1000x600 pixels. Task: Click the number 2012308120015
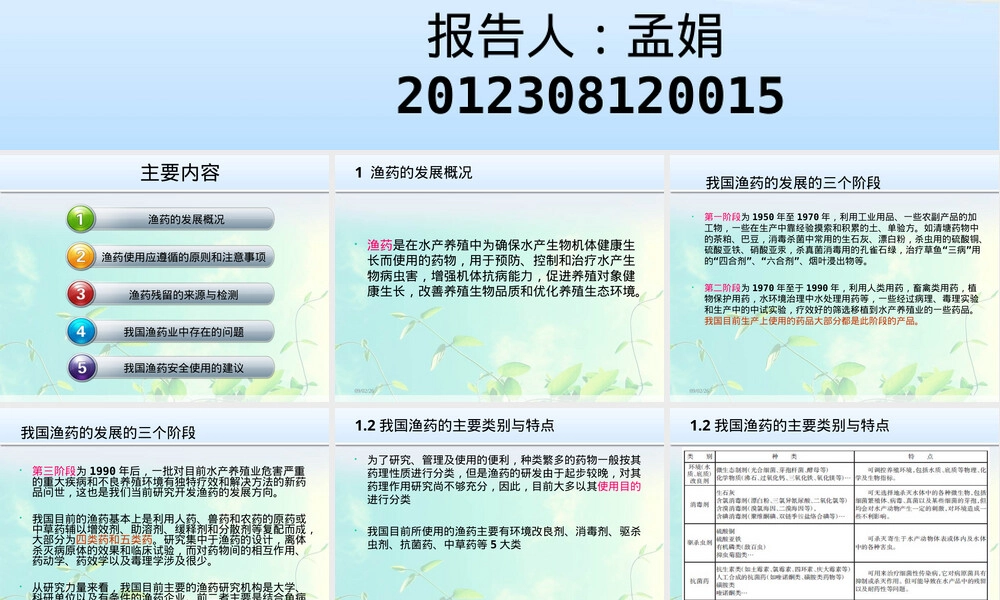coord(590,96)
